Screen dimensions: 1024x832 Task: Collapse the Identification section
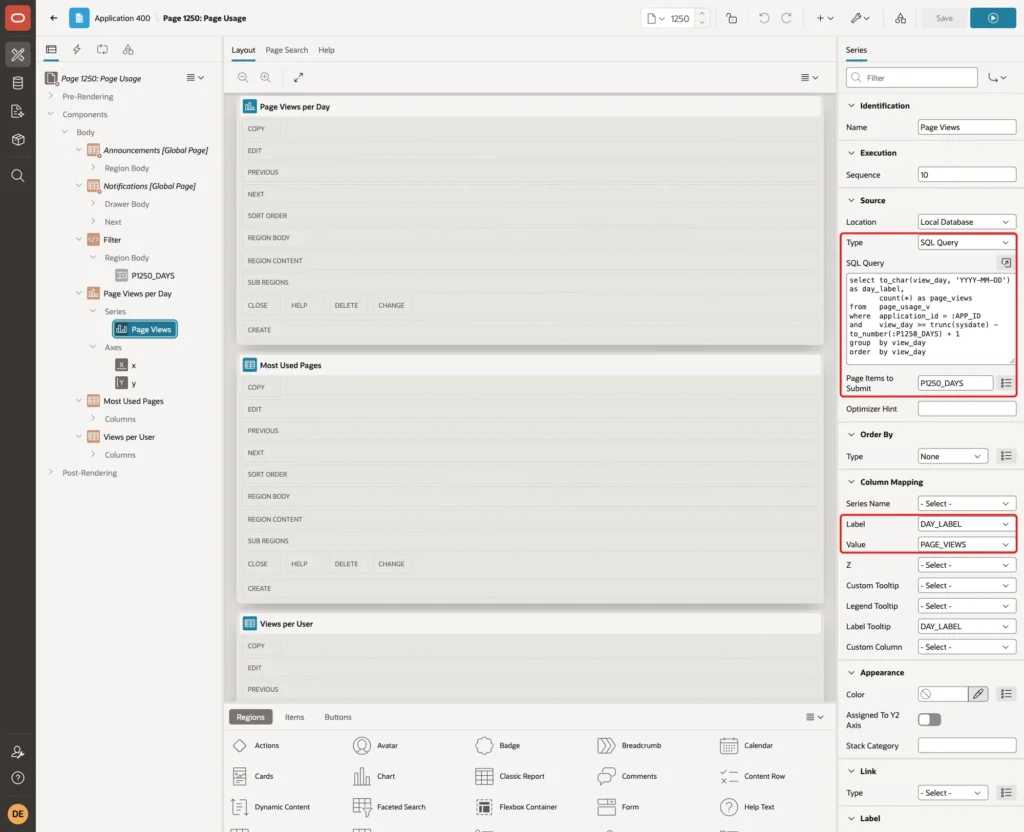tap(851, 106)
